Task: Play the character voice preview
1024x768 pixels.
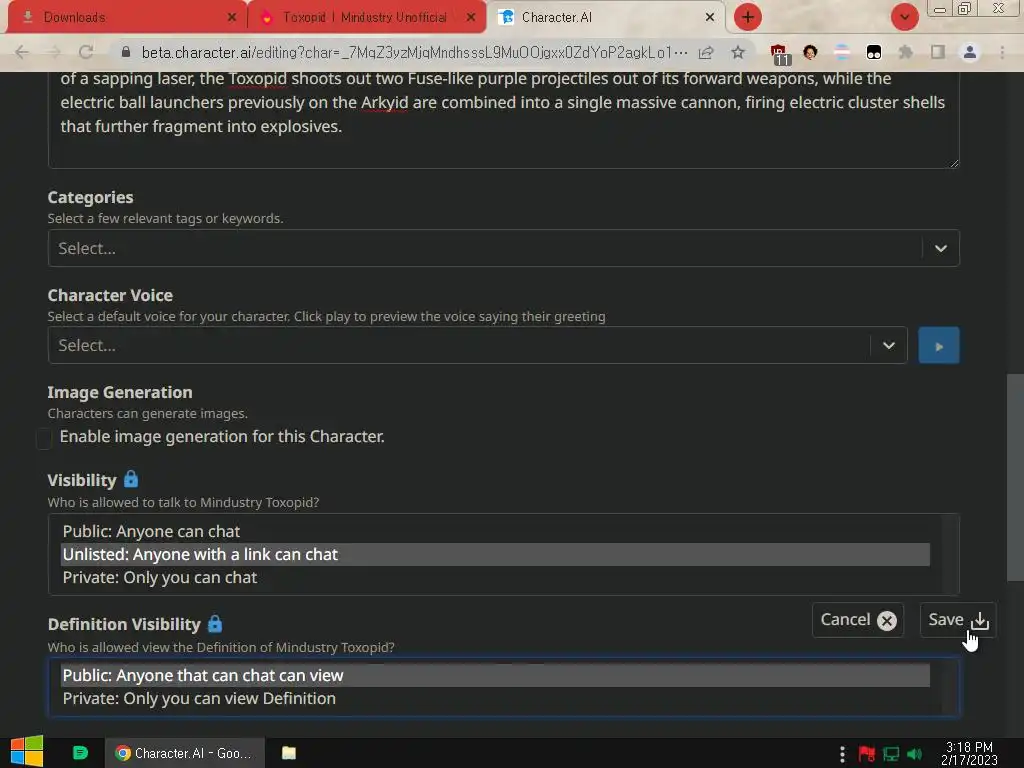Action: (x=938, y=345)
